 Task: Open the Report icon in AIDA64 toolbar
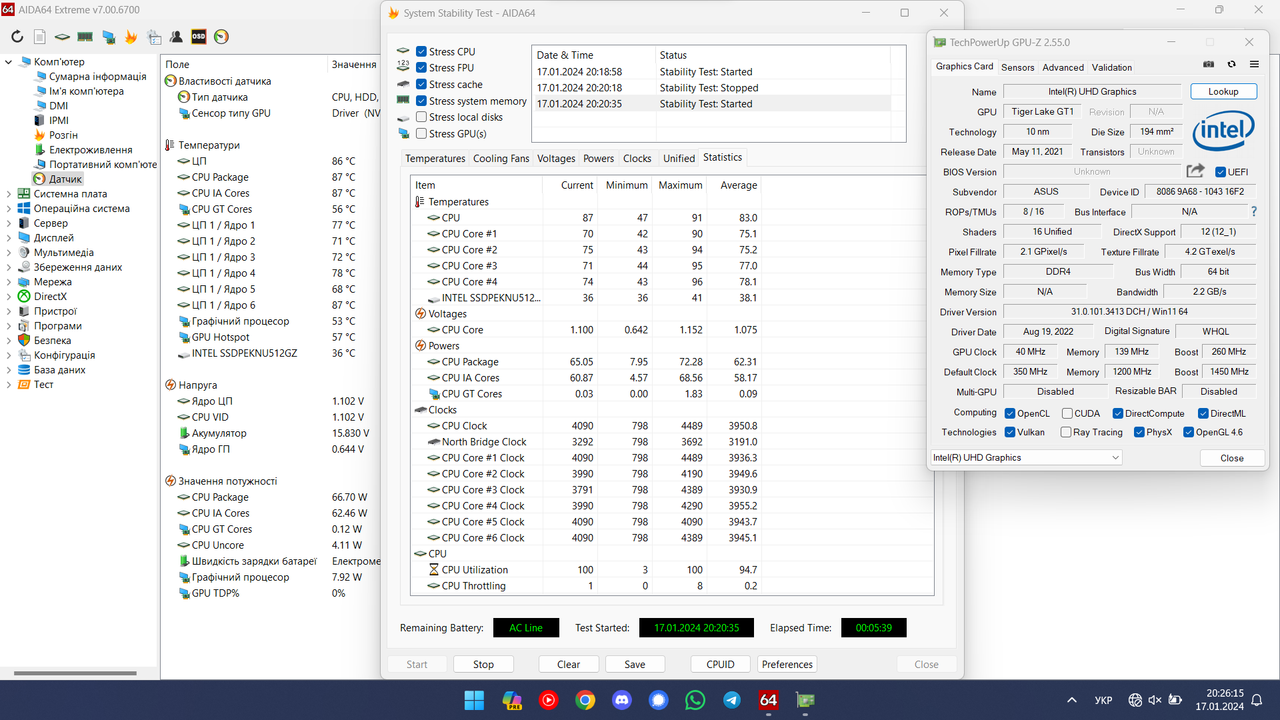point(39,37)
